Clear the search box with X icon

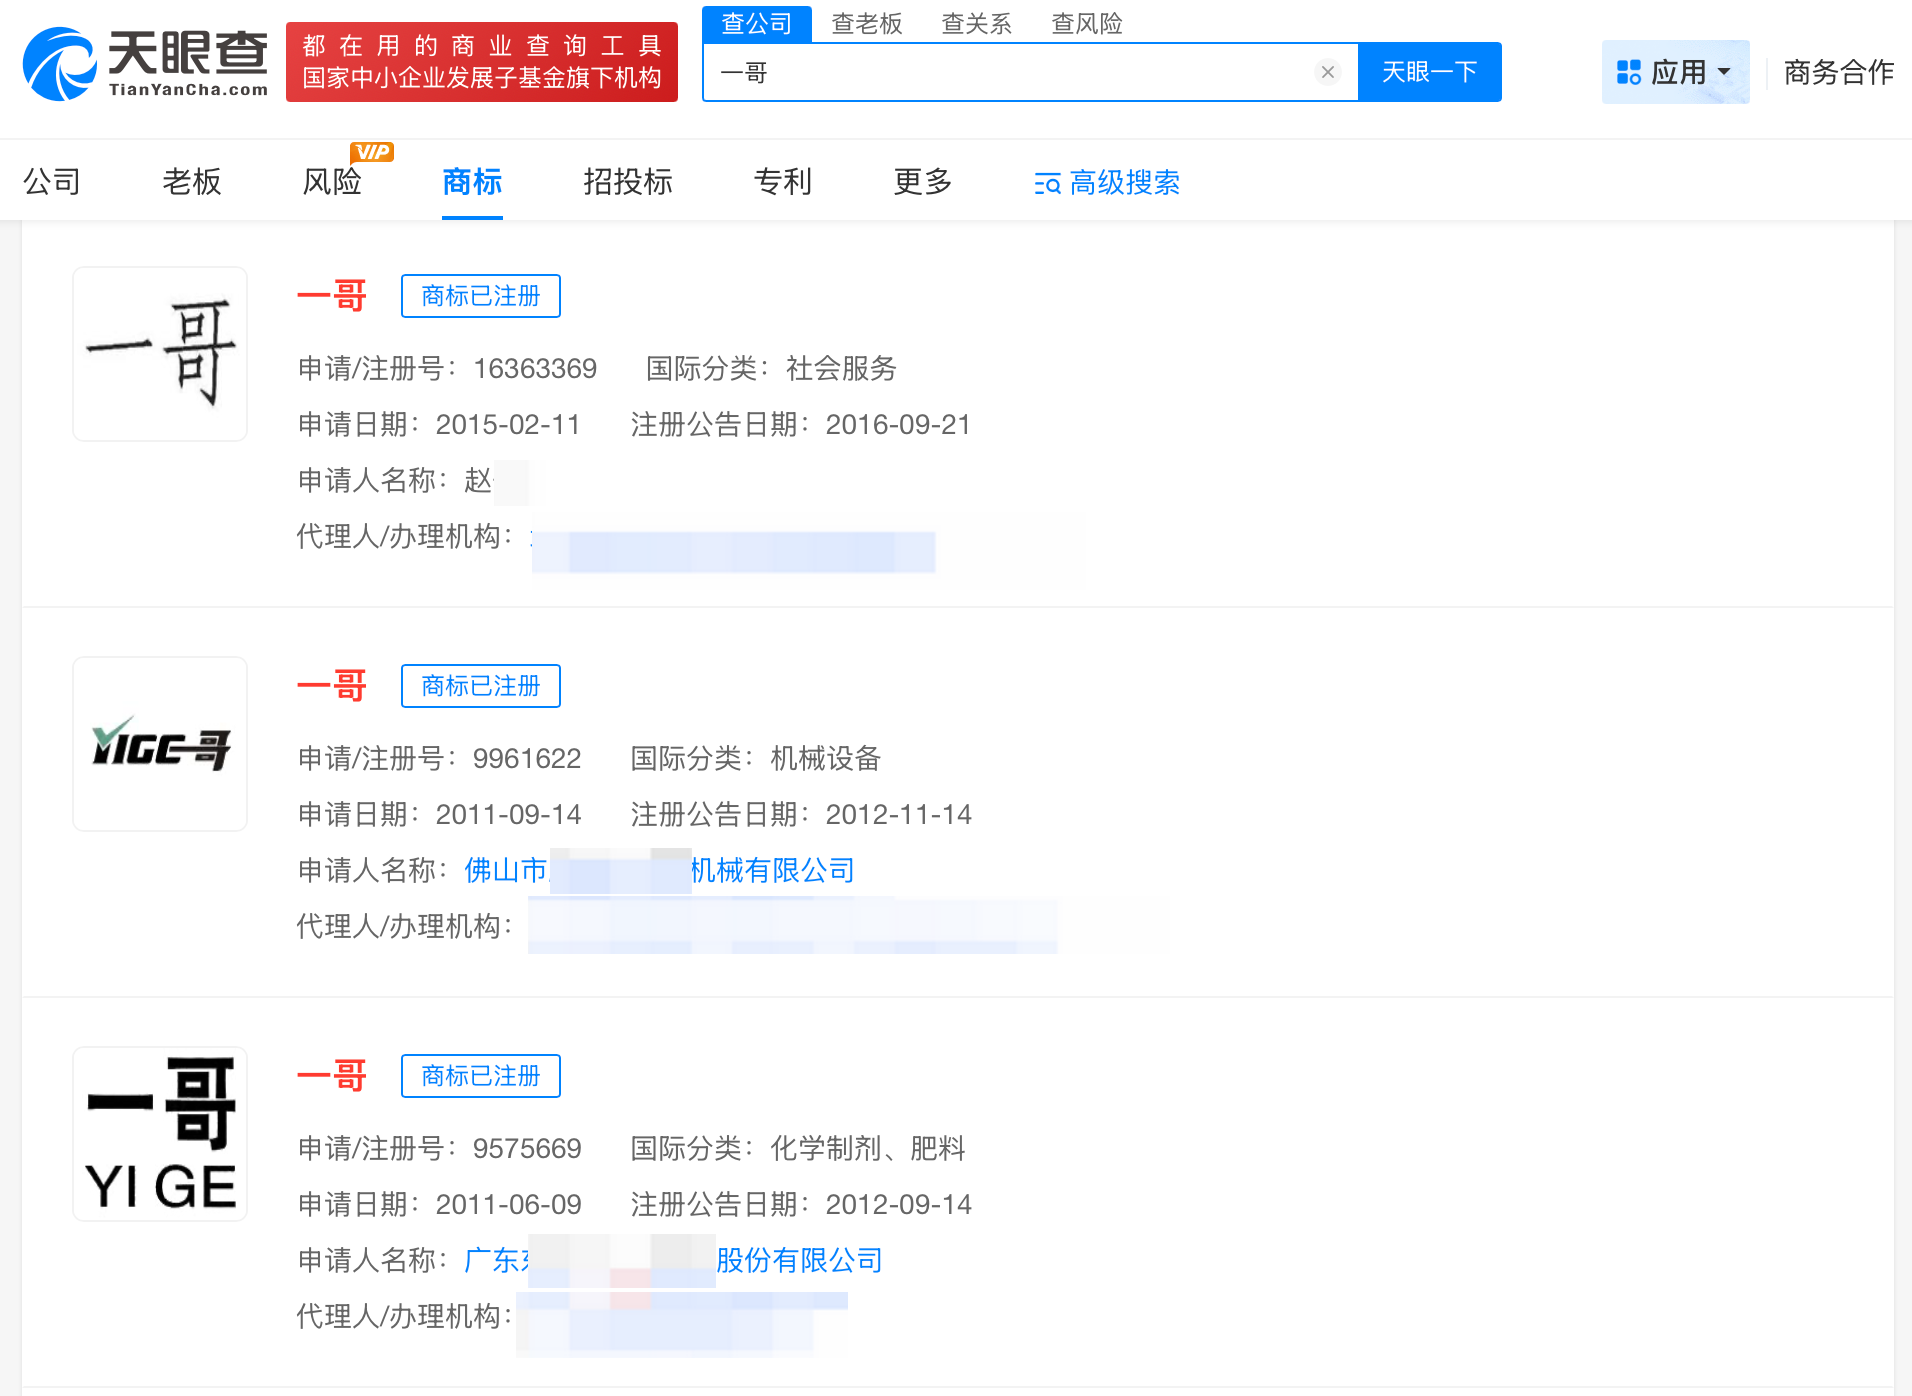(1327, 72)
